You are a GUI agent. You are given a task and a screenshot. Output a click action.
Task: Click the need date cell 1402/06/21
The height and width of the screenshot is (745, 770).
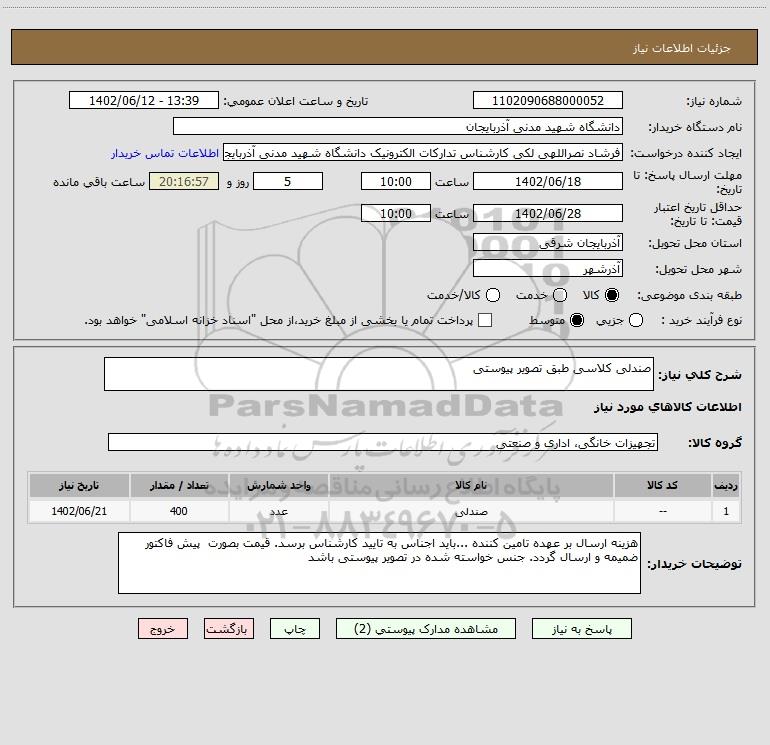pyautogui.click(x=79, y=511)
